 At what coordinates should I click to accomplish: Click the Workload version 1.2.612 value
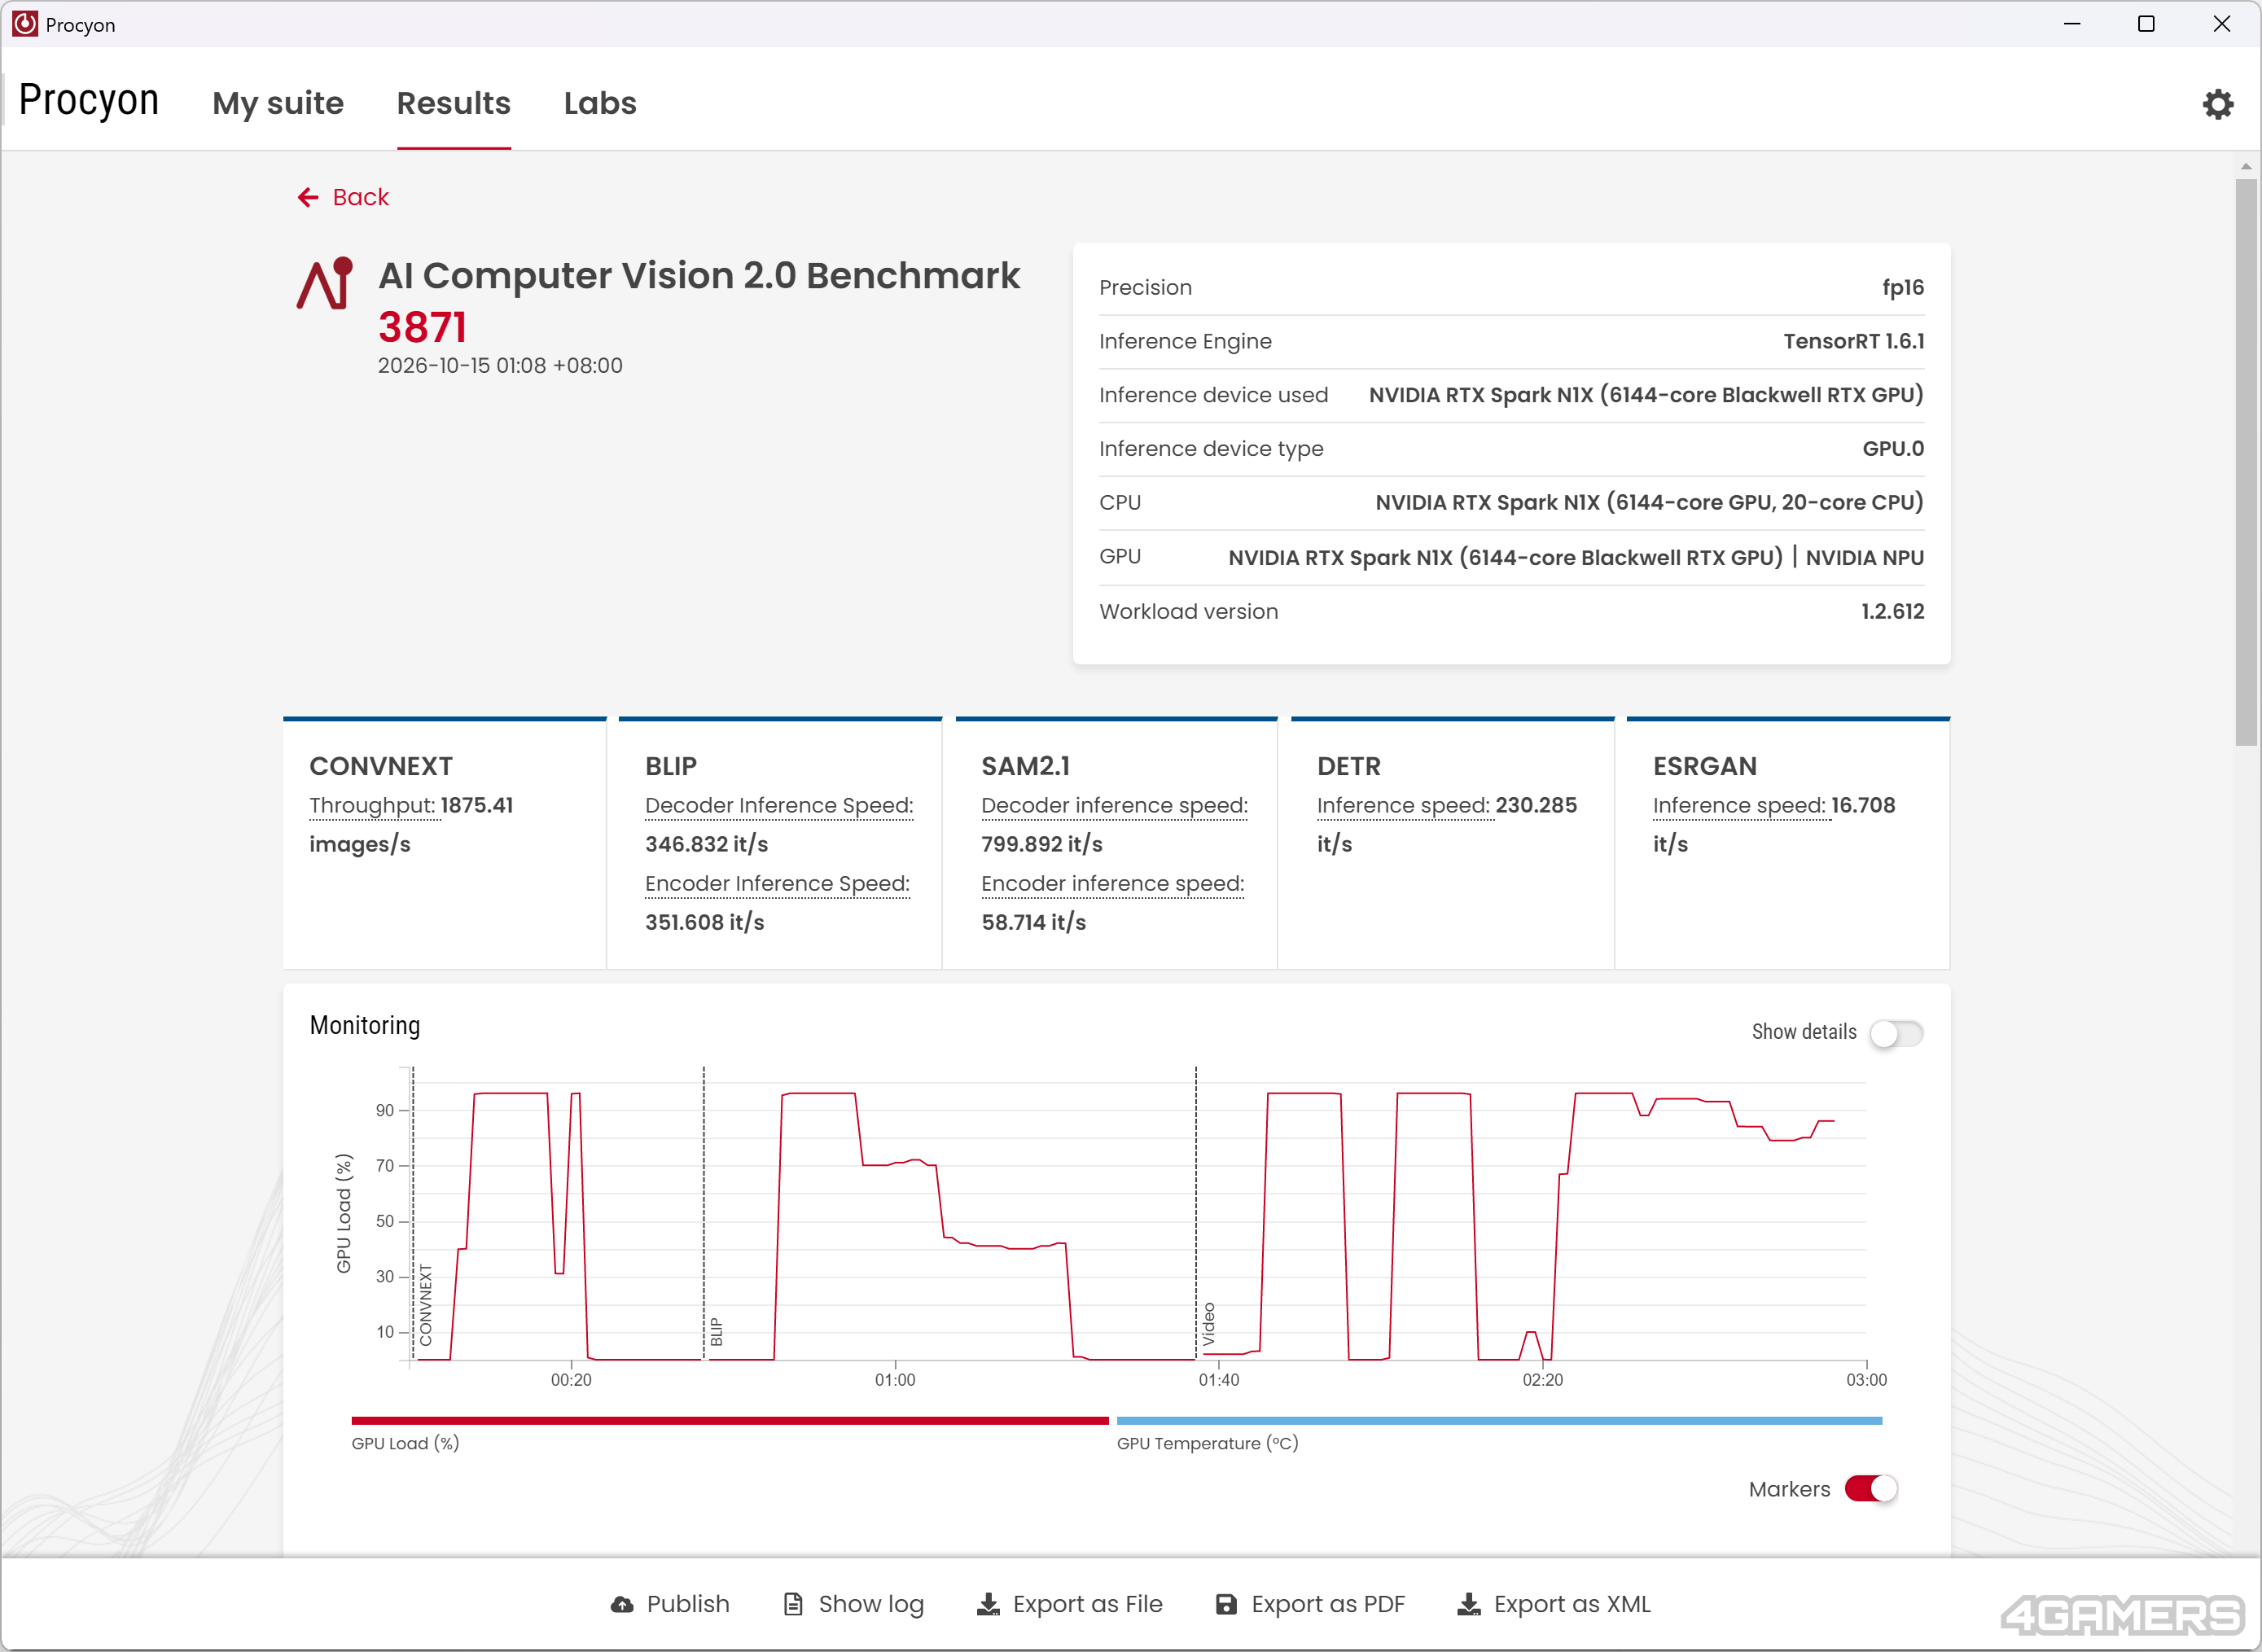pos(1892,611)
